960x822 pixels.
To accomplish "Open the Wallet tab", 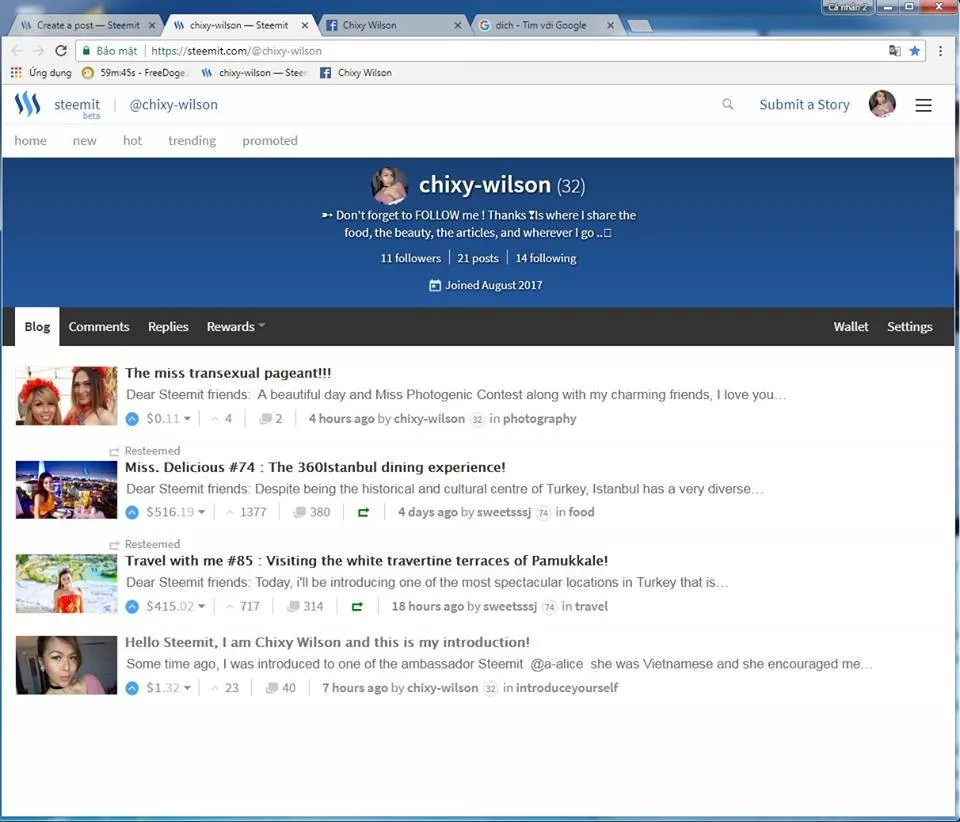I will [x=850, y=327].
